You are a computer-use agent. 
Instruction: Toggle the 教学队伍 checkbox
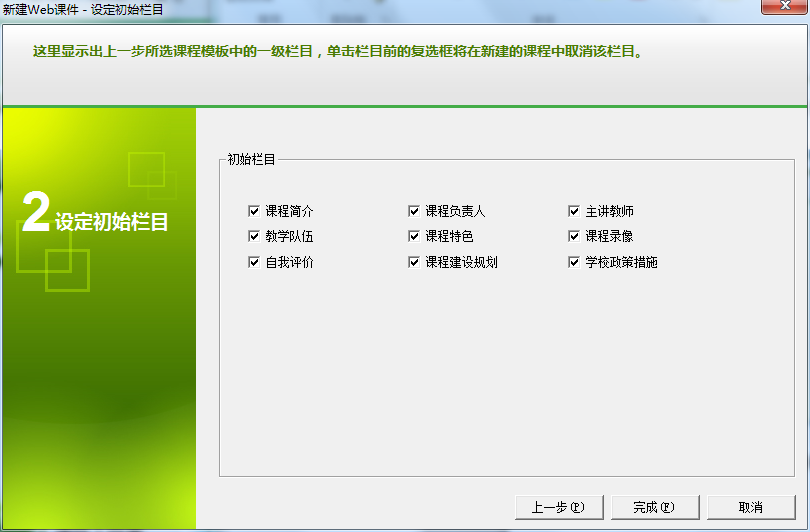click(x=254, y=237)
